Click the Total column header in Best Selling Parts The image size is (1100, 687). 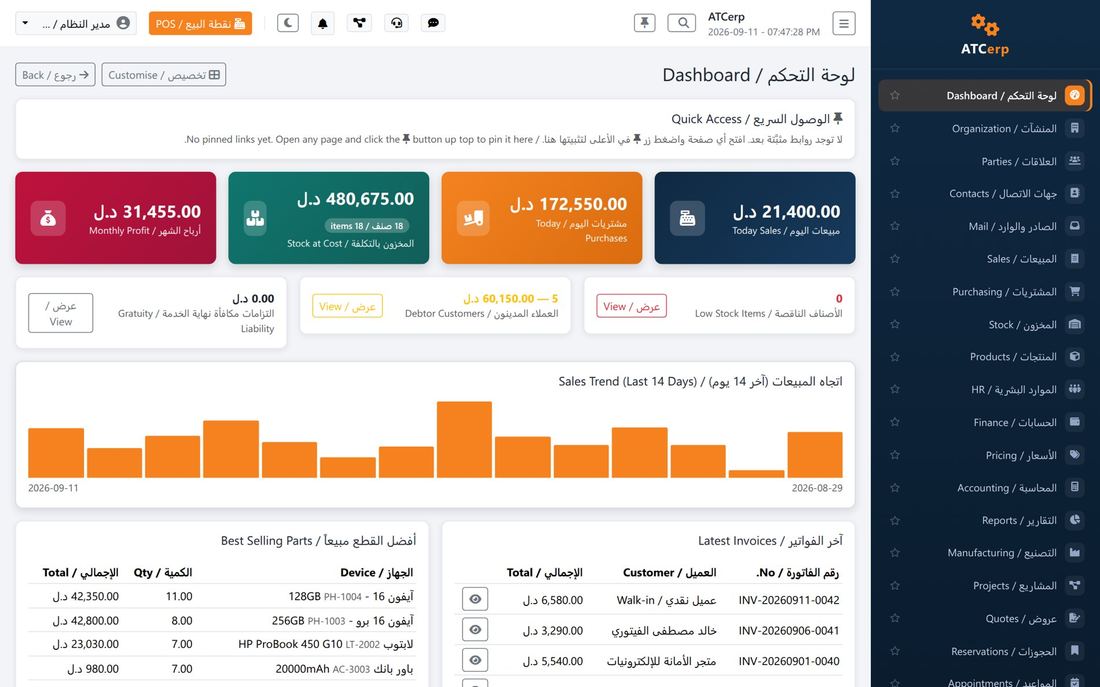click(80, 573)
